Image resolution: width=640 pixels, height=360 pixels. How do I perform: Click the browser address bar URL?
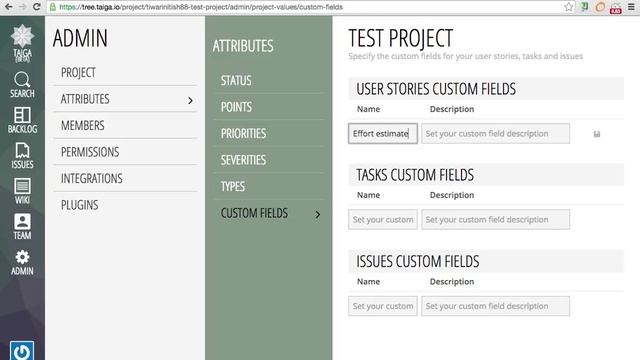pyautogui.click(x=201, y=7)
